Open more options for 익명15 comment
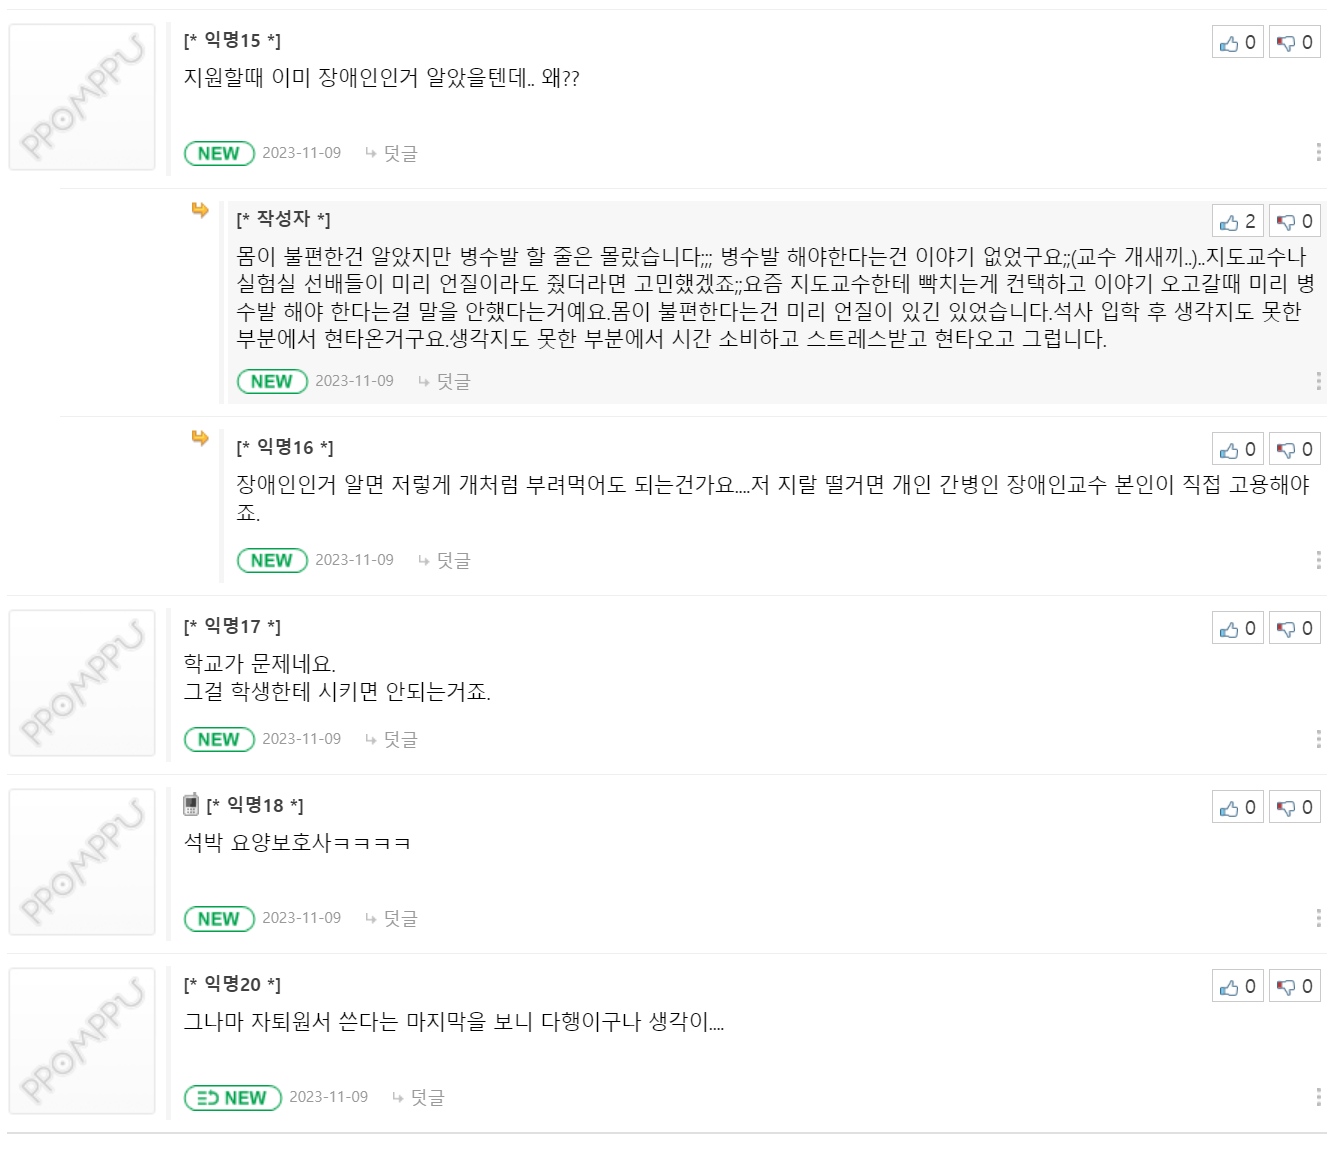 tap(1318, 152)
